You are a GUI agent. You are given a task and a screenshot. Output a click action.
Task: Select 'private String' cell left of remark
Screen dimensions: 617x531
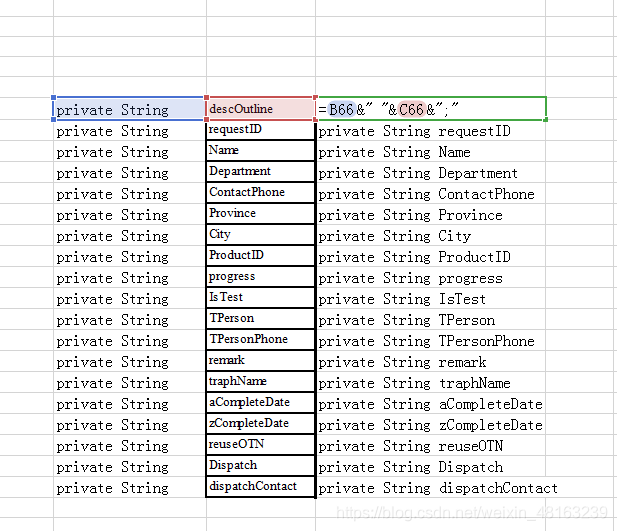point(129,362)
